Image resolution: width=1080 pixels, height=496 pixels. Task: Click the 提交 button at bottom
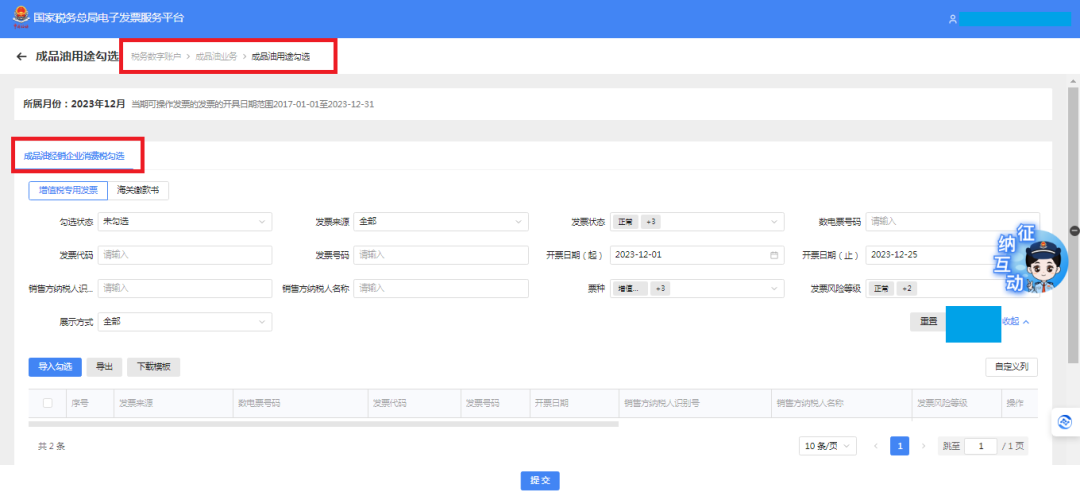(x=540, y=481)
